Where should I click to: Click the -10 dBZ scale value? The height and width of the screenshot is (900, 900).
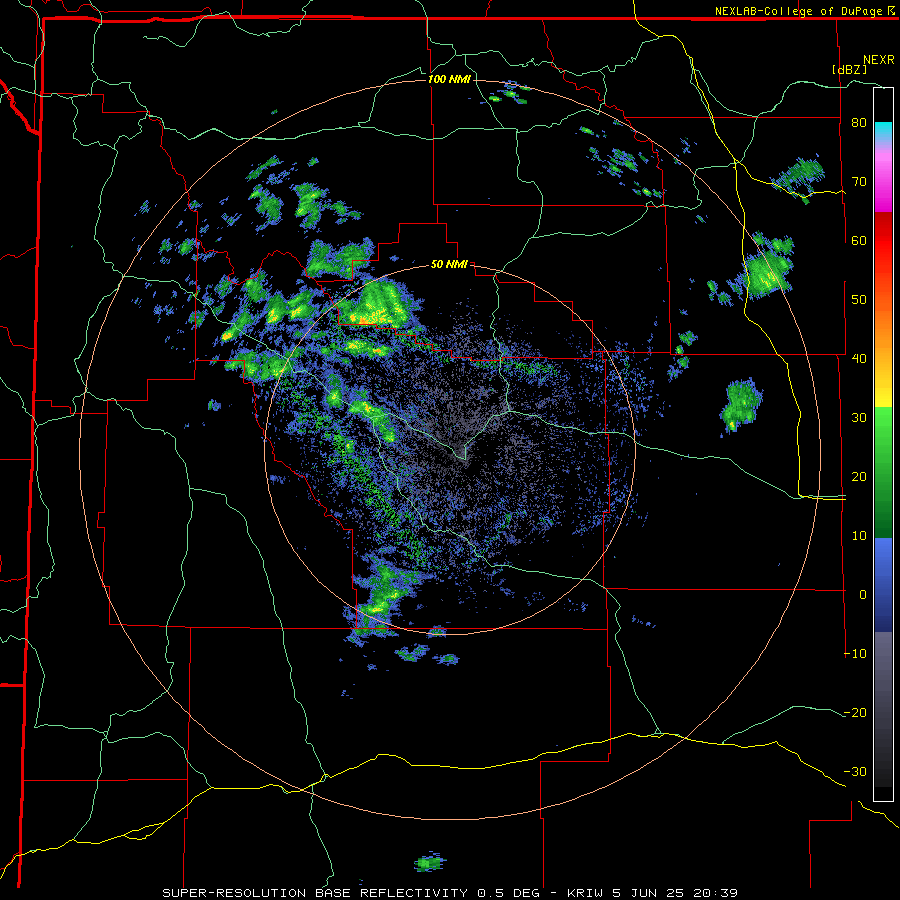(x=855, y=654)
